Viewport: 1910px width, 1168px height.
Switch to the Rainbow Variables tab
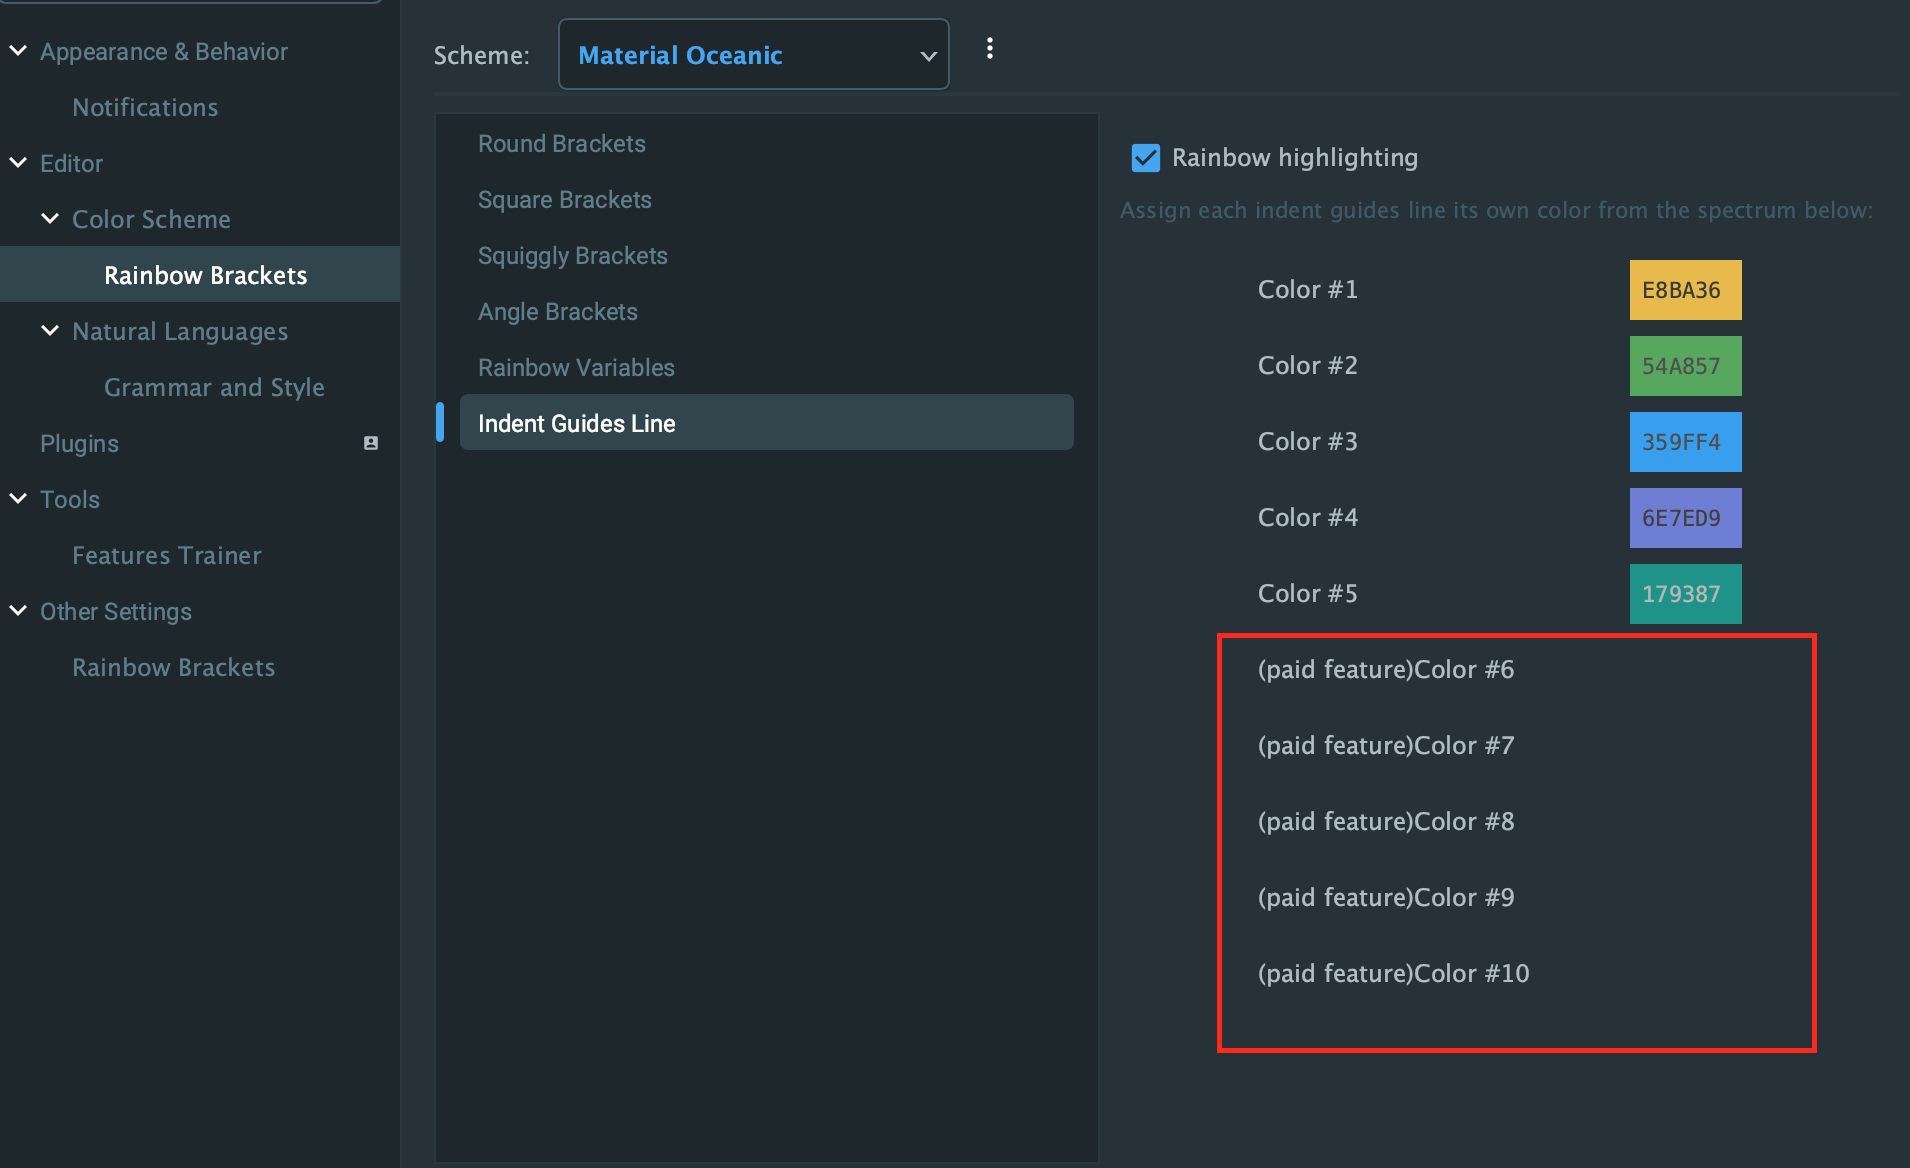coord(575,367)
